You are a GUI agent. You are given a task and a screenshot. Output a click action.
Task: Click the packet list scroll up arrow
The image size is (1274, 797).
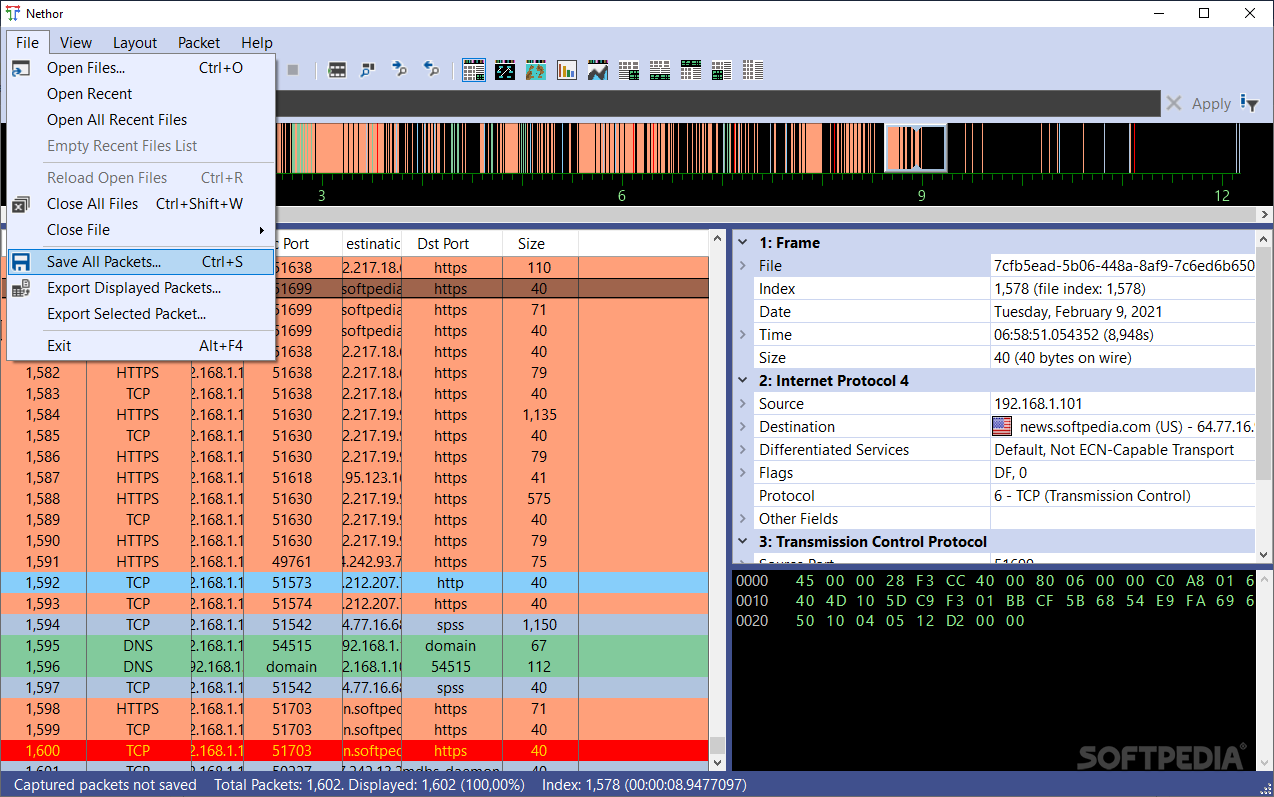[x=718, y=238]
